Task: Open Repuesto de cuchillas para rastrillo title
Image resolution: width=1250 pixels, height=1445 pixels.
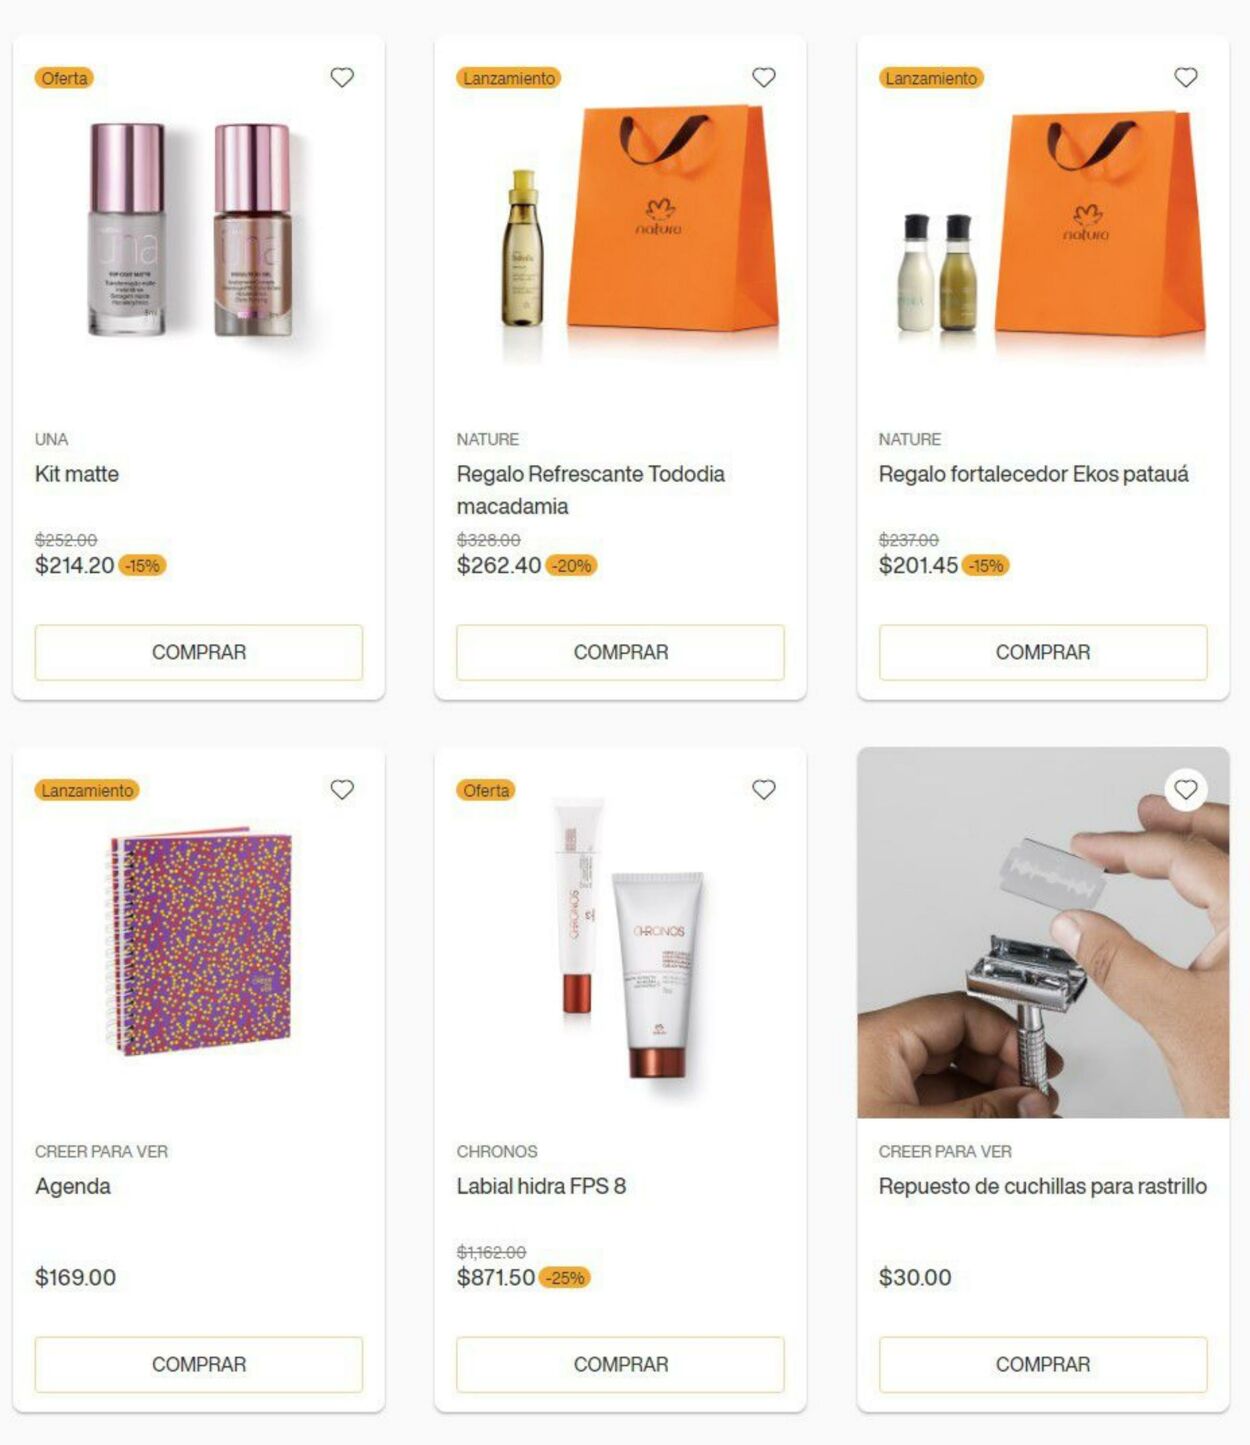Action: pyautogui.click(x=1043, y=1186)
